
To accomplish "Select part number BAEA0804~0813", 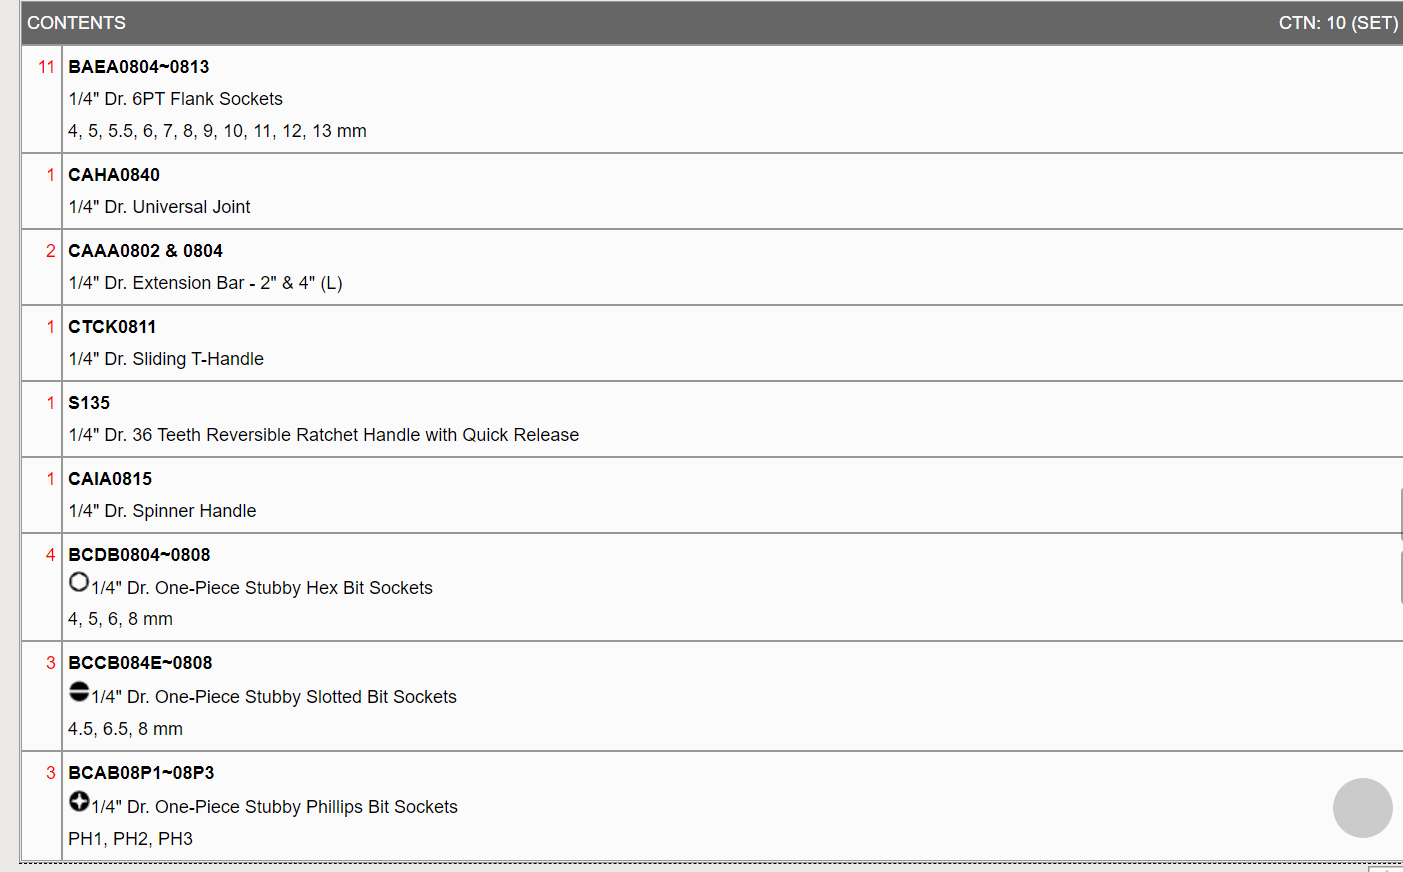I will 139,67.
